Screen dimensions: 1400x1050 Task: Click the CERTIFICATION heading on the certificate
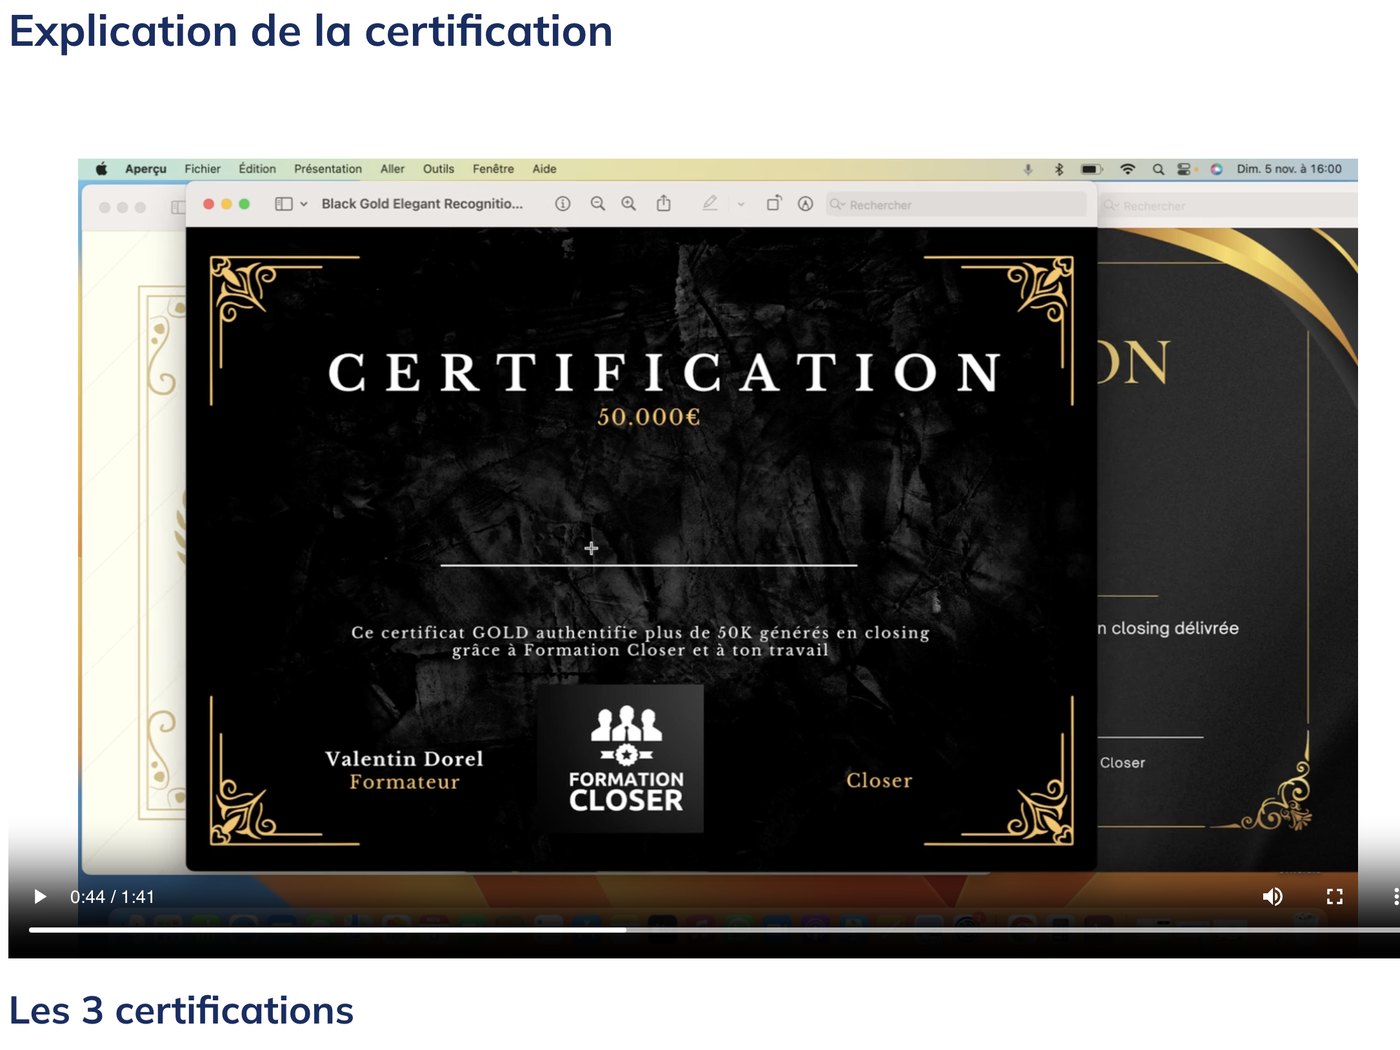pyautogui.click(x=665, y=373)
